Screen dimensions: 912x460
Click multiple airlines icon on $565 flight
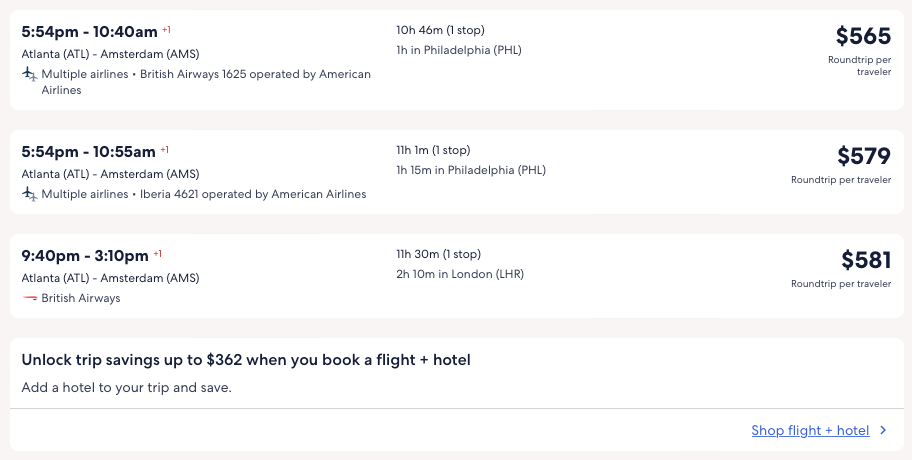tap(29, 74)
